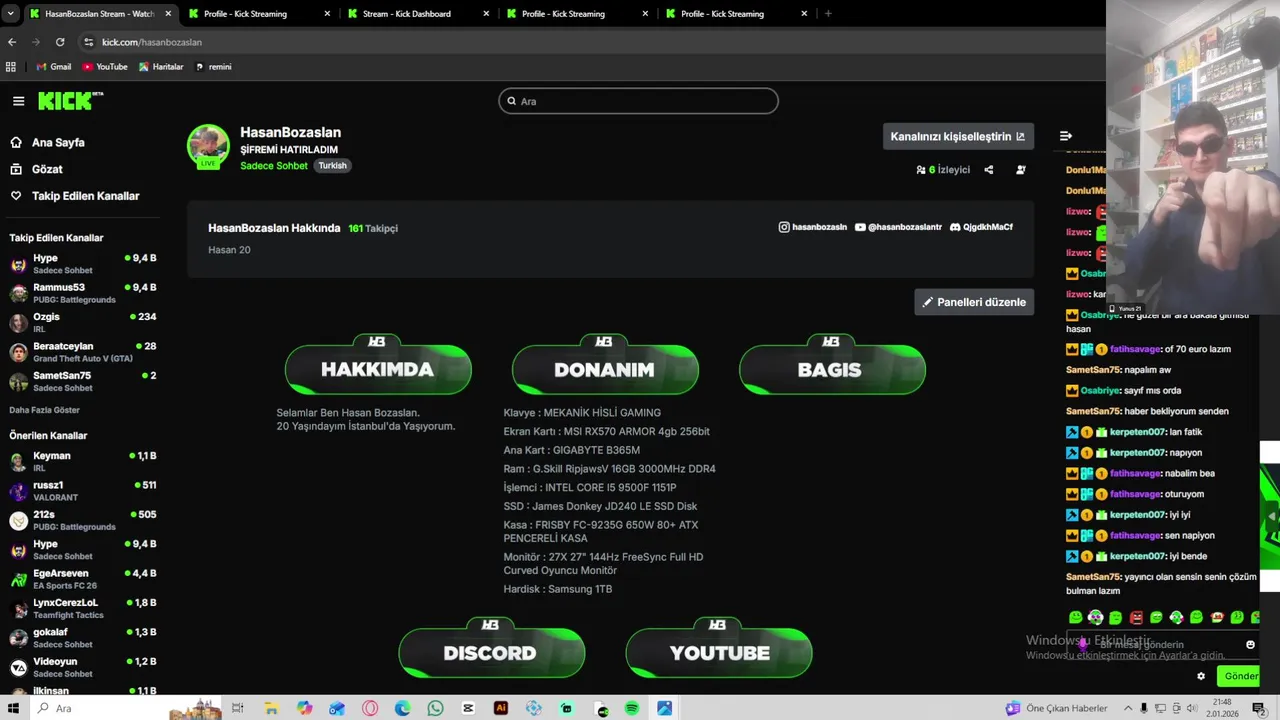Open Ozgis followed channel
This screenshot has height=720, width=1280.
pos(82,322)
